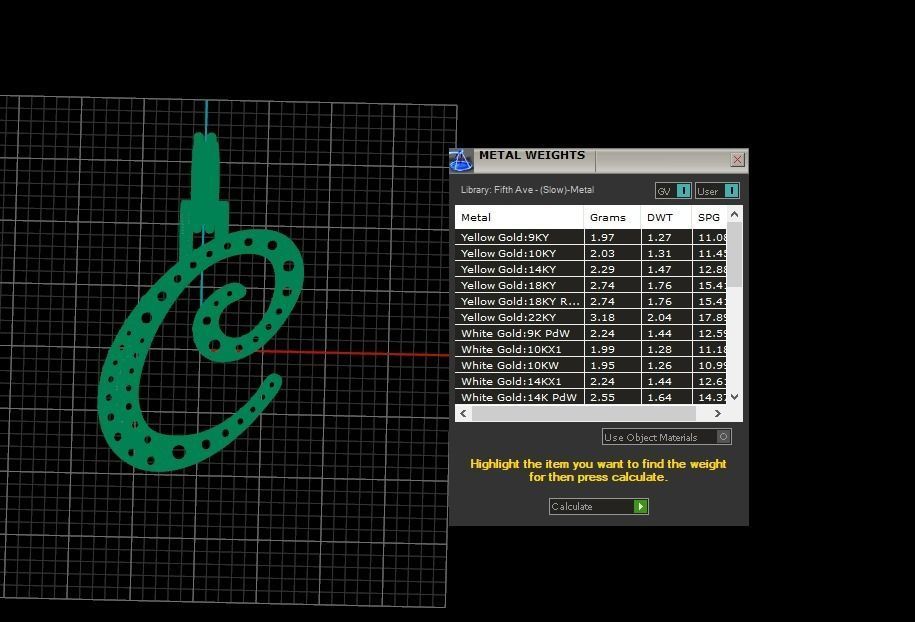This screenshot has width=915, height=622.
Task: Click grams value 2.29
Action: (x=602, y=270)
